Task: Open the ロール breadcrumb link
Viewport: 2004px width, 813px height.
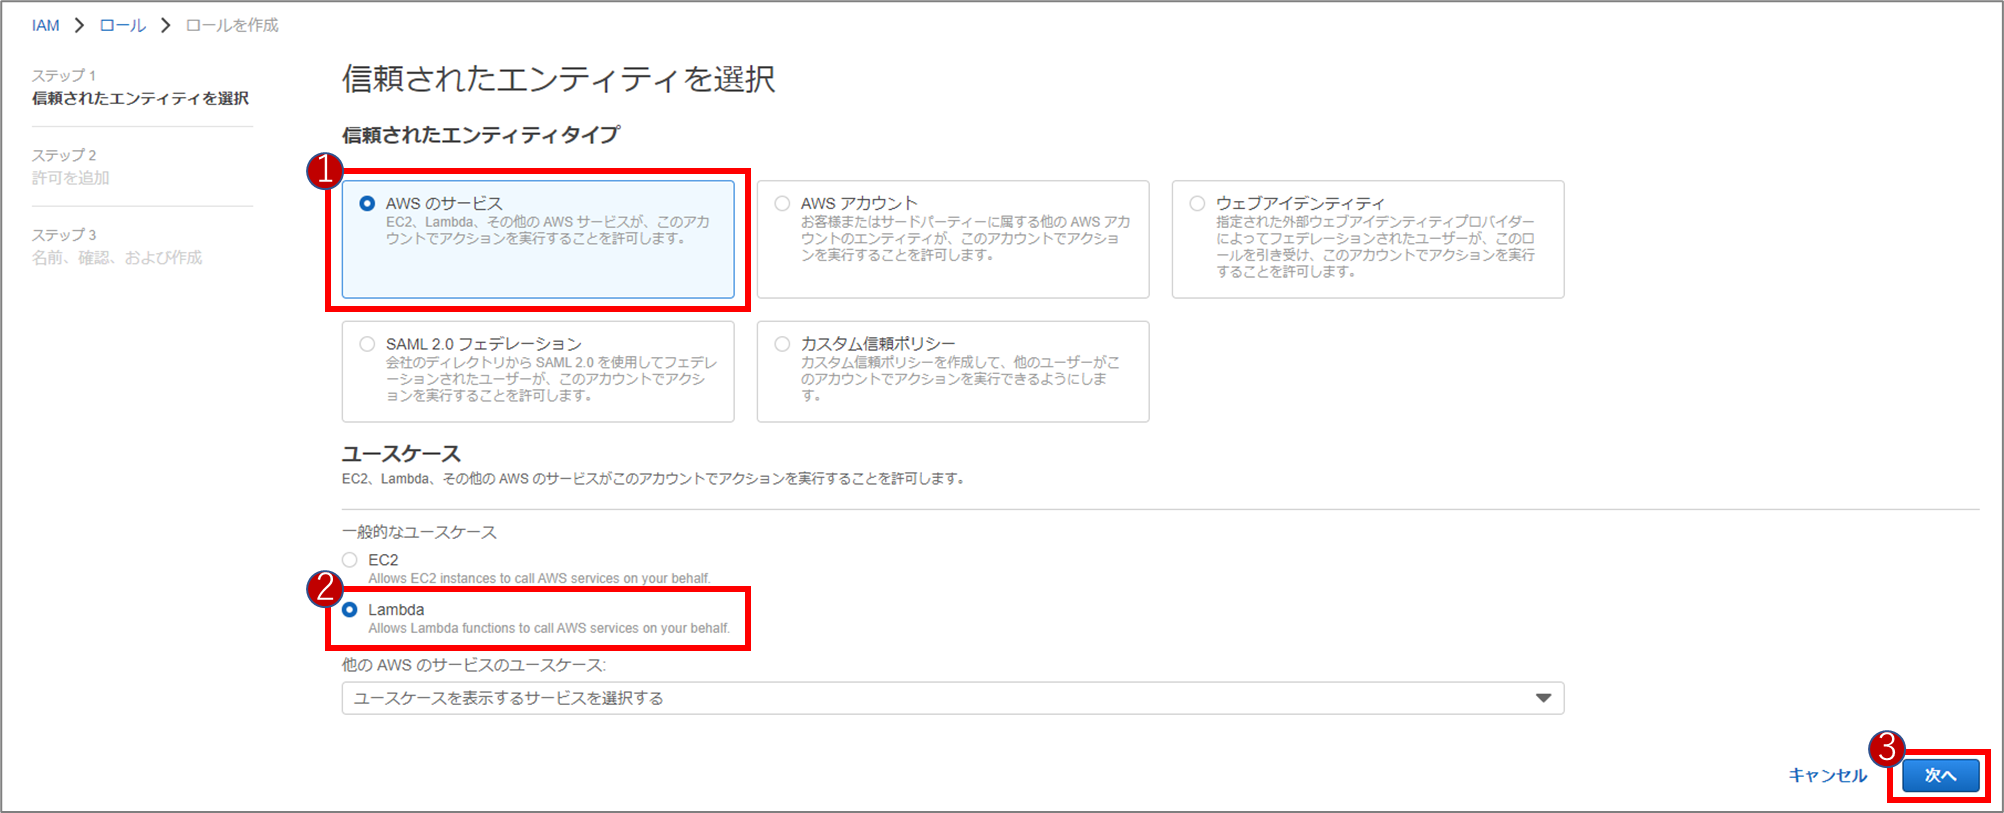Action: tap(122, 25)
